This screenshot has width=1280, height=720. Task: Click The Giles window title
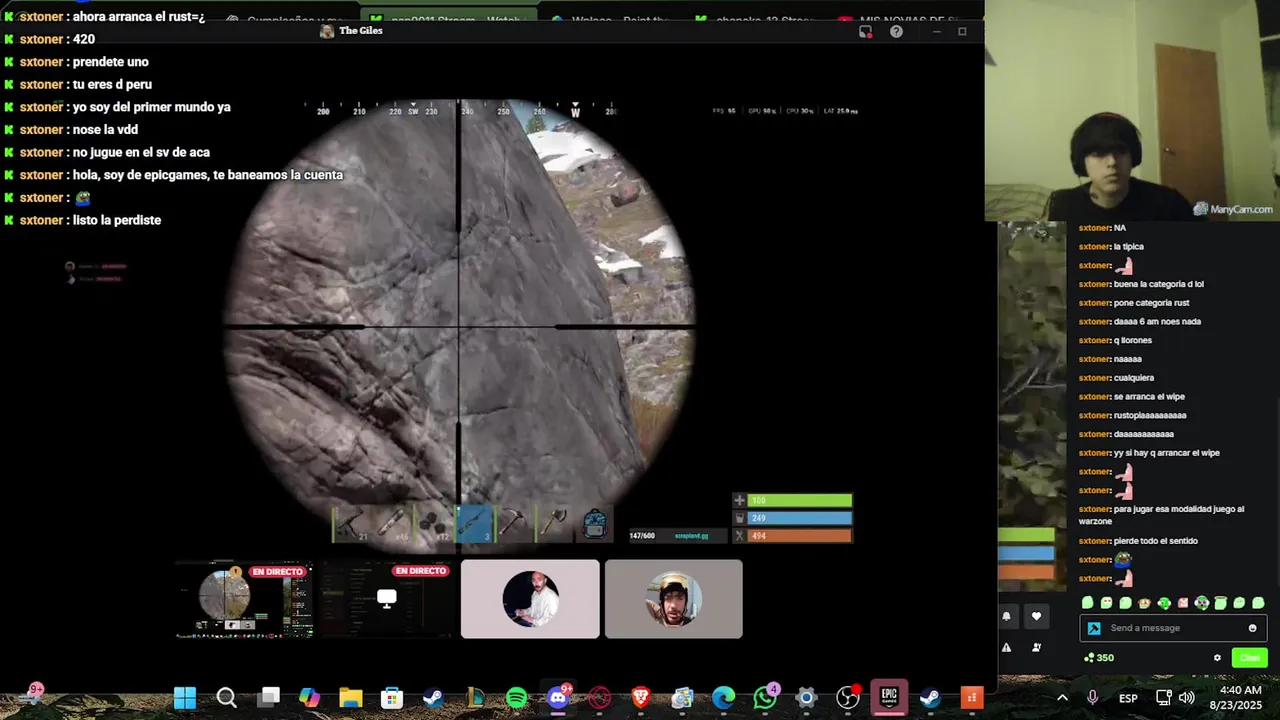coord(361,31)
